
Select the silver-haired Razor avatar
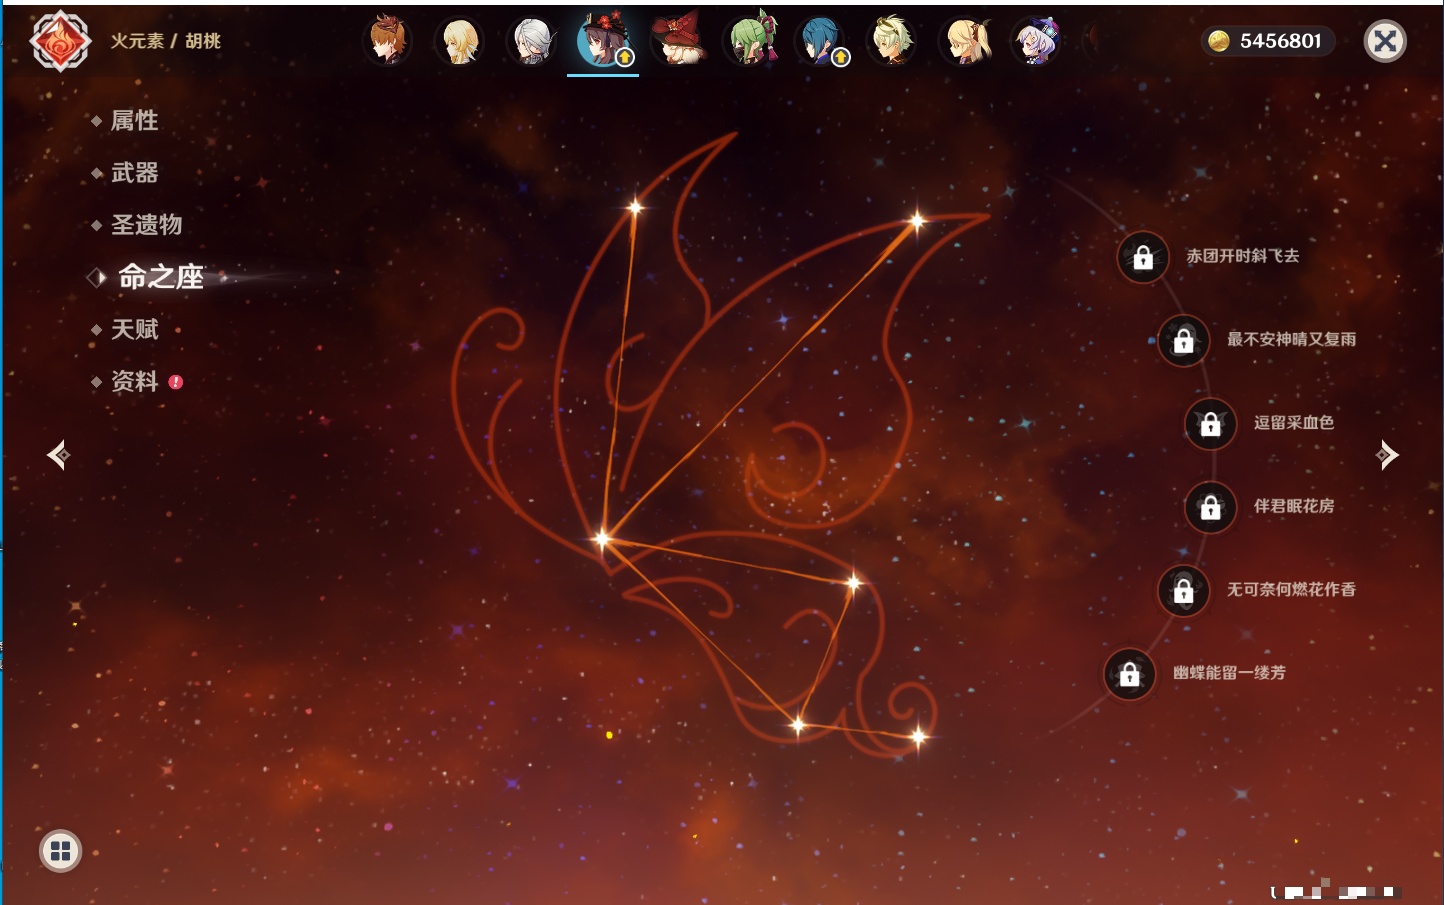[532, 41]
